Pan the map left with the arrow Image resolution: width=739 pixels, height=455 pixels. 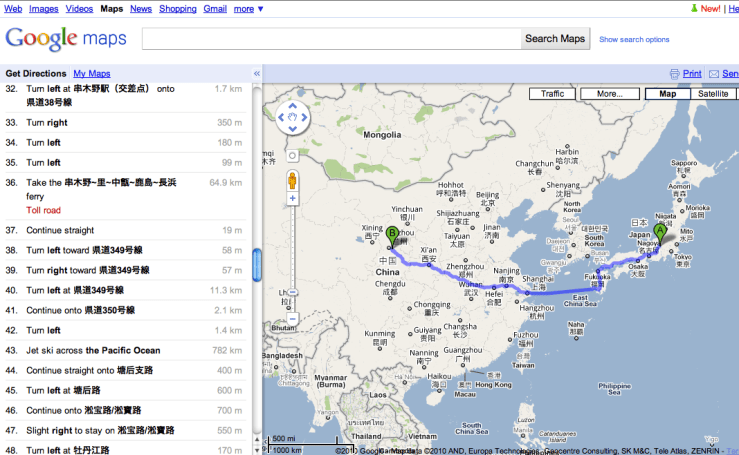[279, 119]
